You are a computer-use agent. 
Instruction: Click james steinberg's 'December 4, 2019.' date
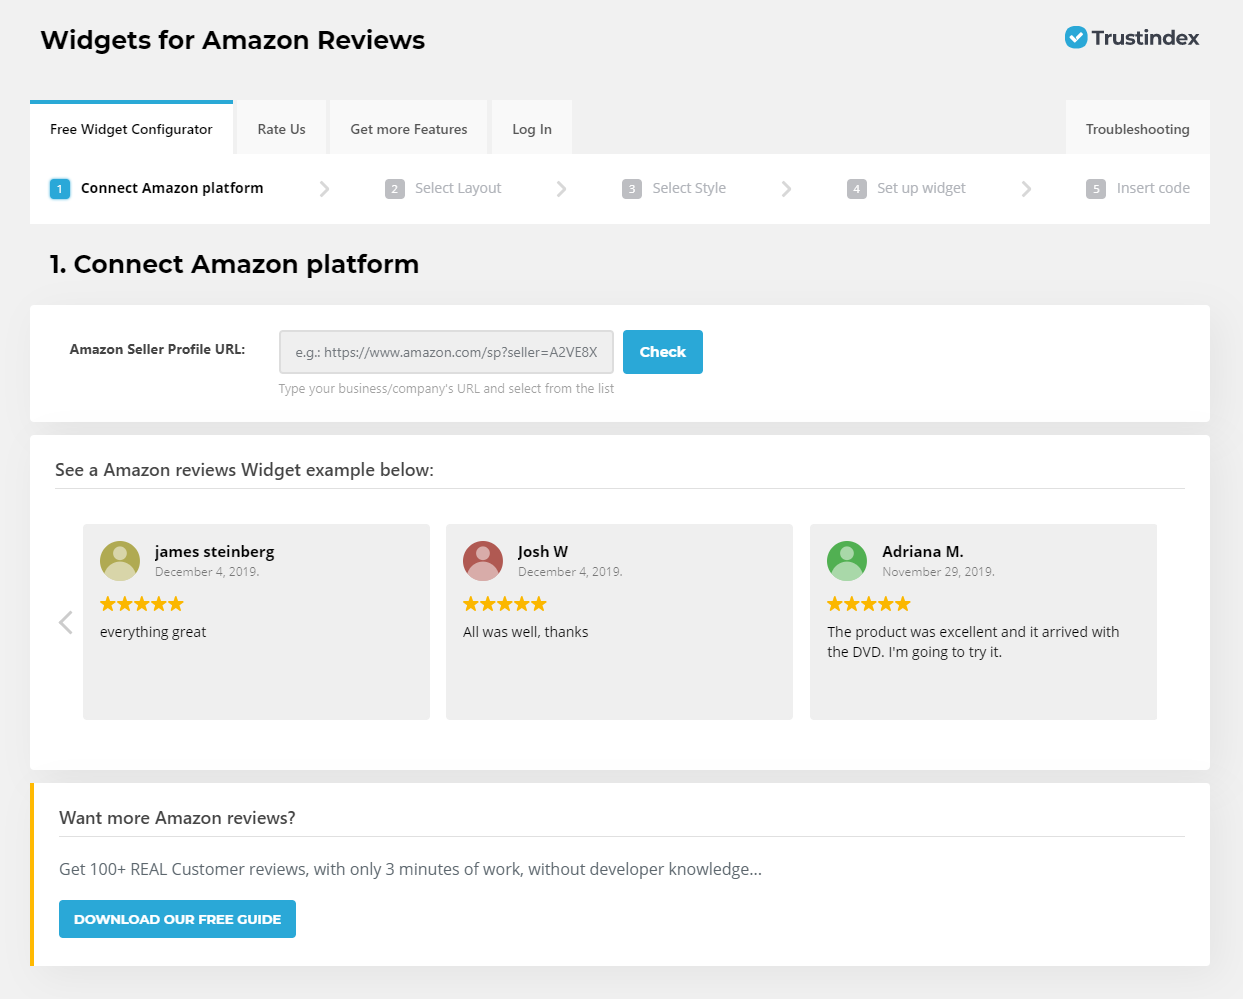(207, 572)
